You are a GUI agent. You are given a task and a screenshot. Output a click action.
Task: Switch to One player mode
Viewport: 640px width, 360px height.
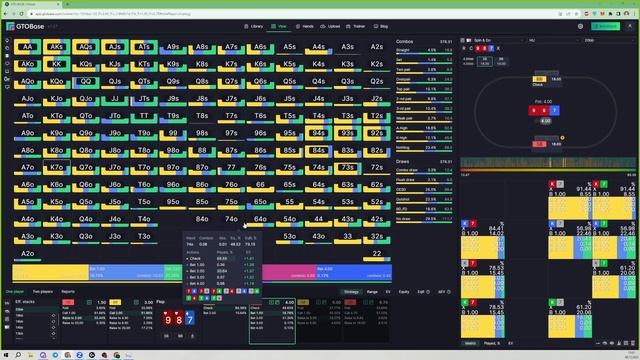(x=15, y=291)
